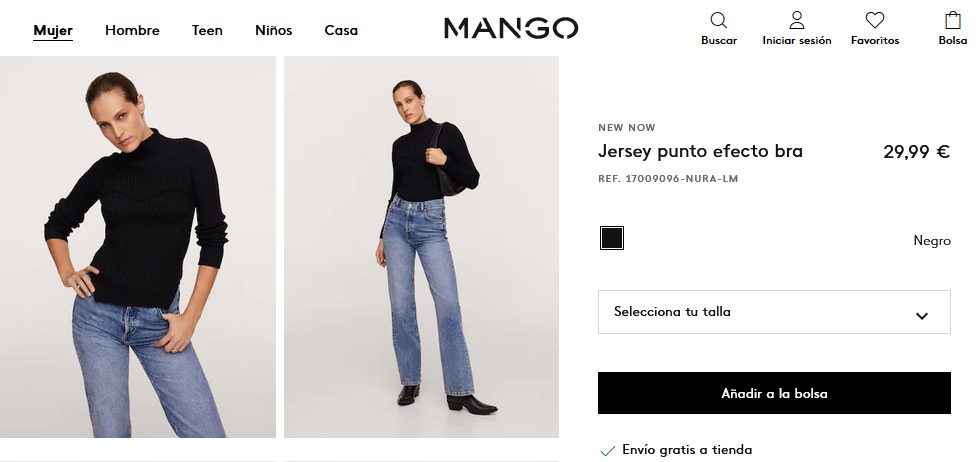Open the close-up sweater product photo
This screenshot has height=462, width=978.
pyautogui.click(x=138, y=247)
